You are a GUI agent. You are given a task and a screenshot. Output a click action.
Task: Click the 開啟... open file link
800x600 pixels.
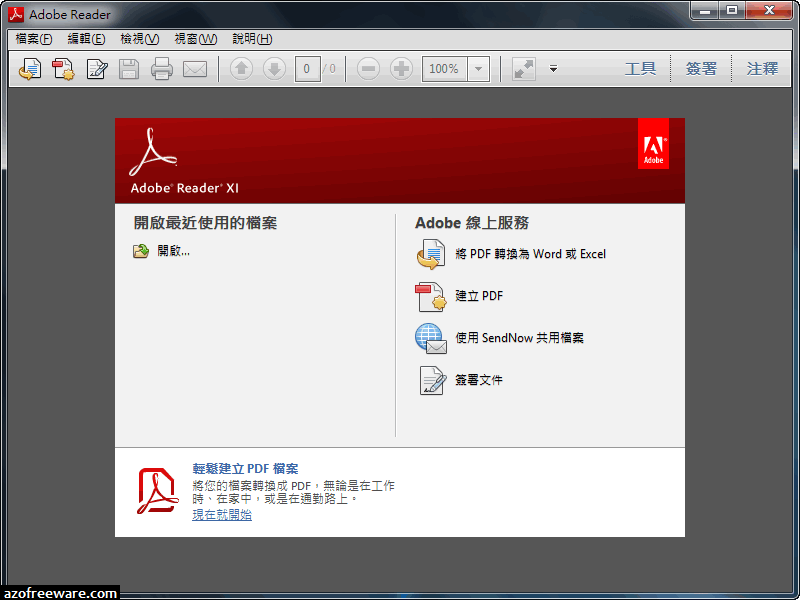click(x=173, y=251)
